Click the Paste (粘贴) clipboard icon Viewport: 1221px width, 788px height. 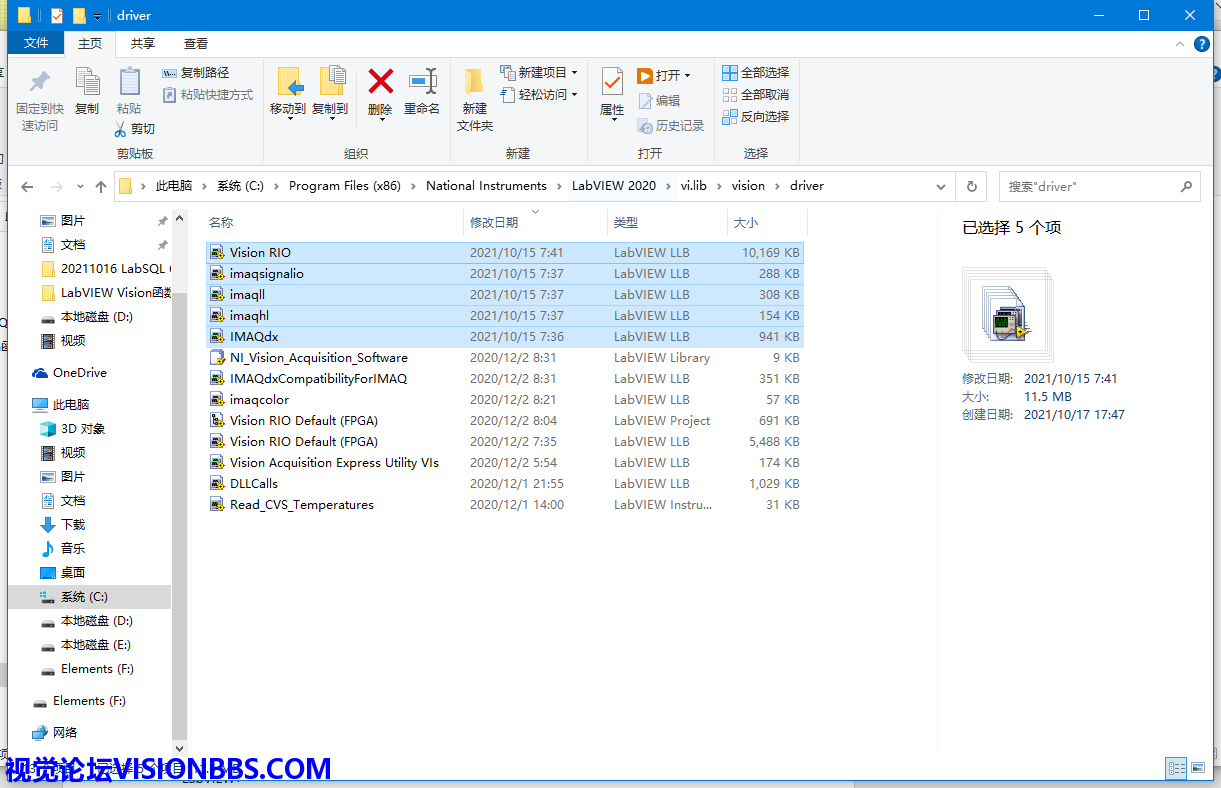coord(129,82)
